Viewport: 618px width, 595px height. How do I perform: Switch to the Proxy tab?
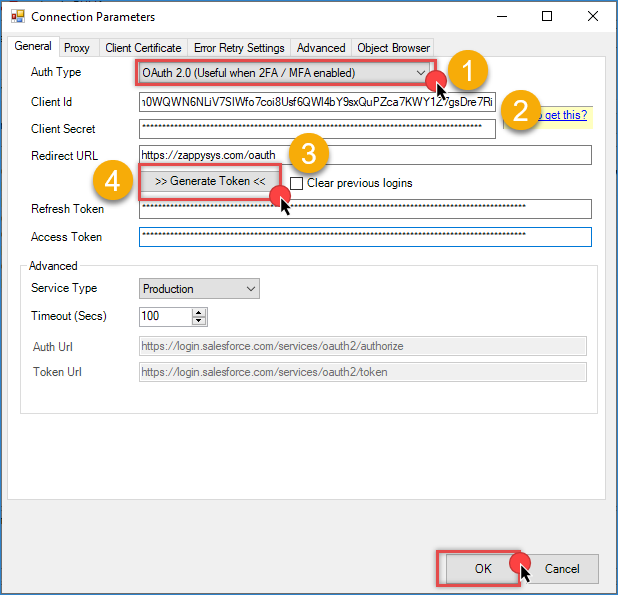coord(77,48)
